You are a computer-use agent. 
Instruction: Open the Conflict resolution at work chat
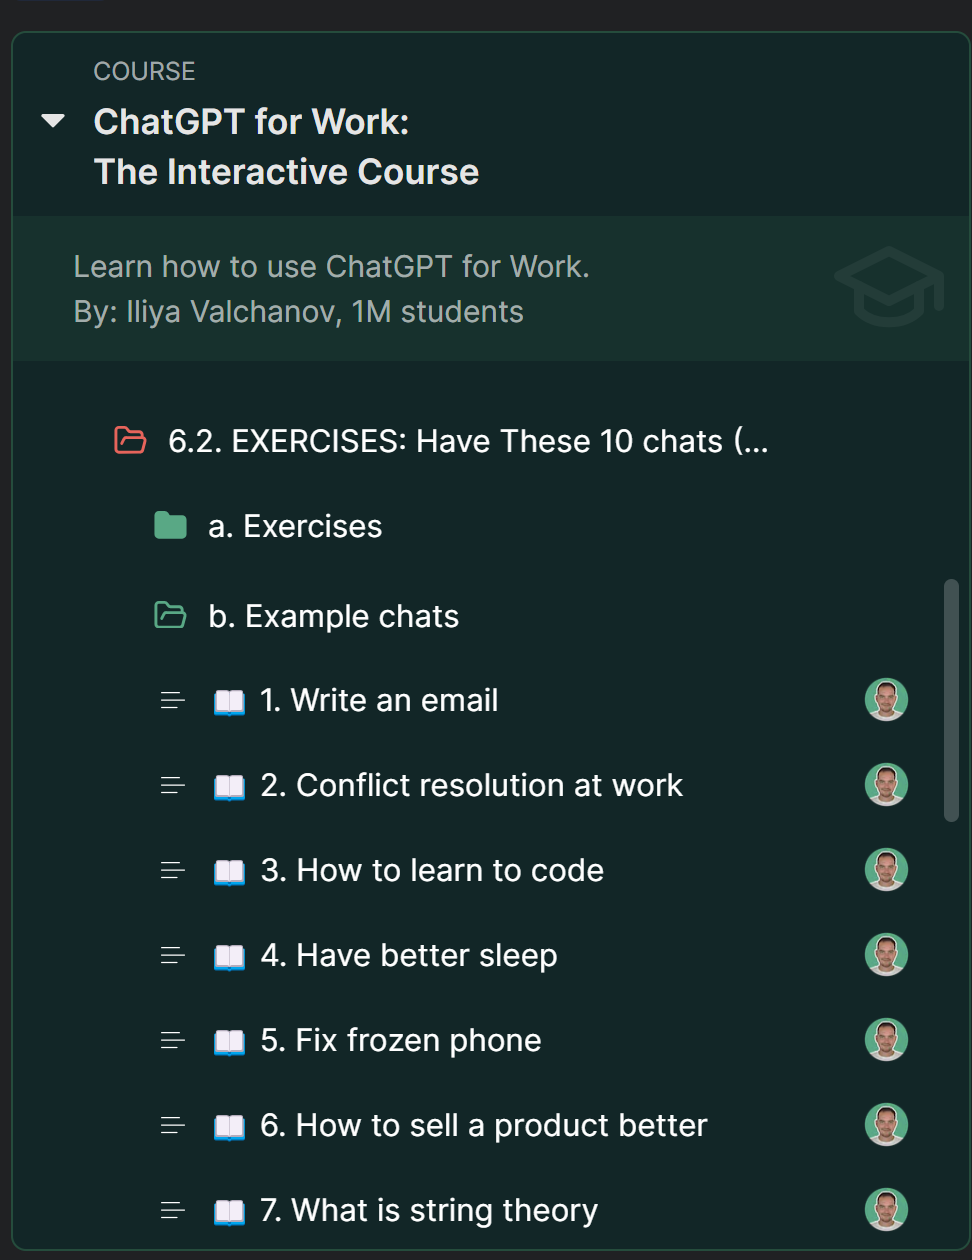[x=471, y=786]
